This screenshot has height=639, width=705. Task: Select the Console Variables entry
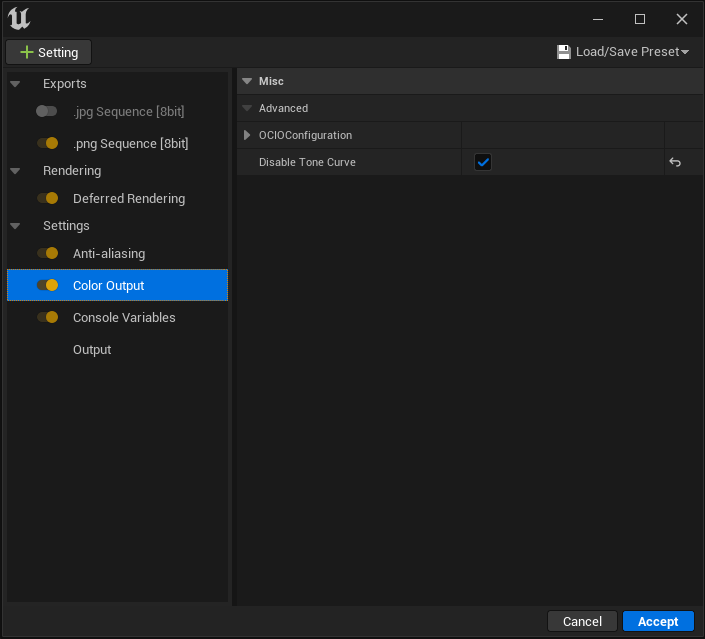point(124,317)
